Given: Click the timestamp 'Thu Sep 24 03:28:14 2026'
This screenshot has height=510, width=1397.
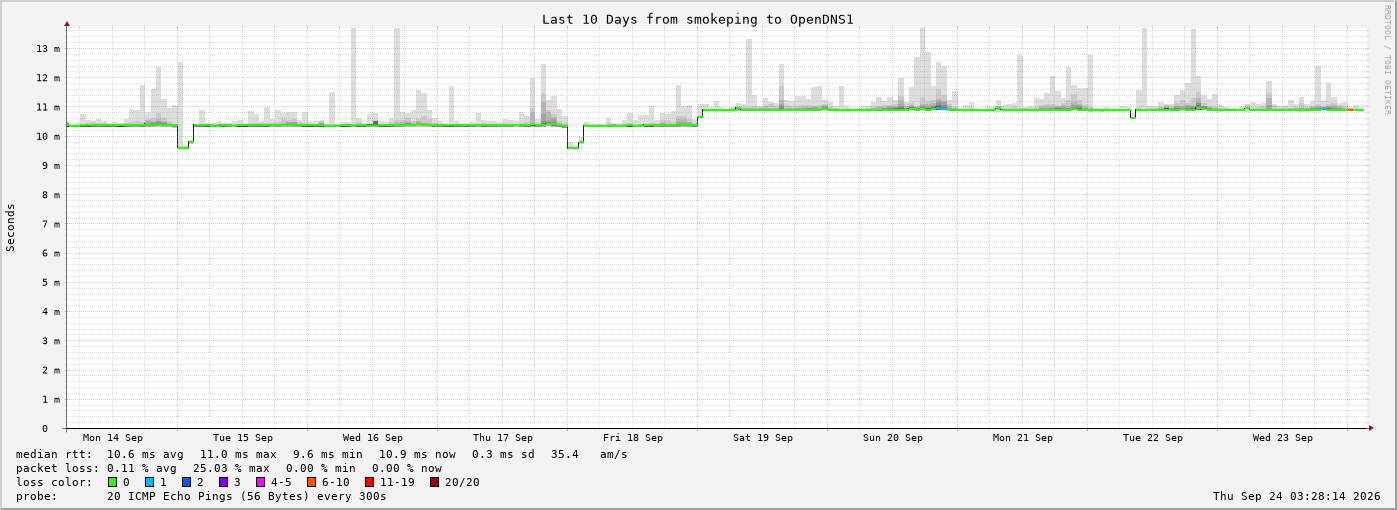Looking at the screenshot, I should click(x=1296, y=496).
